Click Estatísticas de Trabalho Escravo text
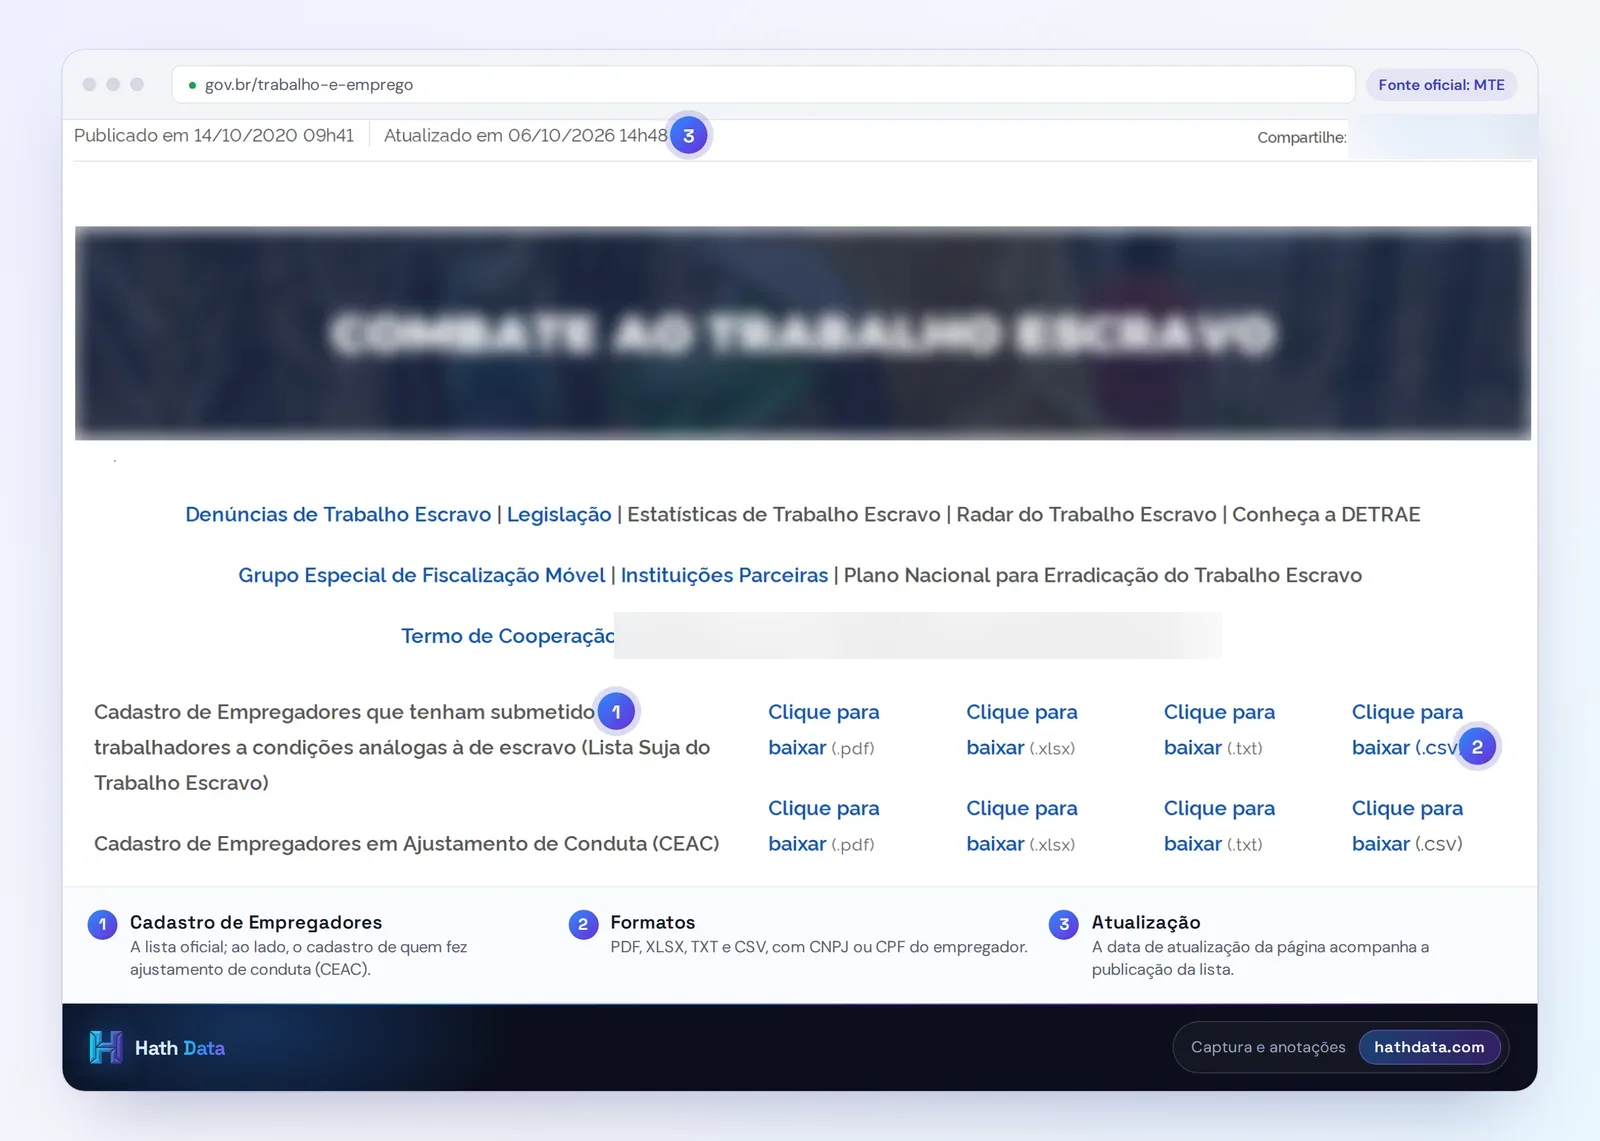 tap(784, 515)
